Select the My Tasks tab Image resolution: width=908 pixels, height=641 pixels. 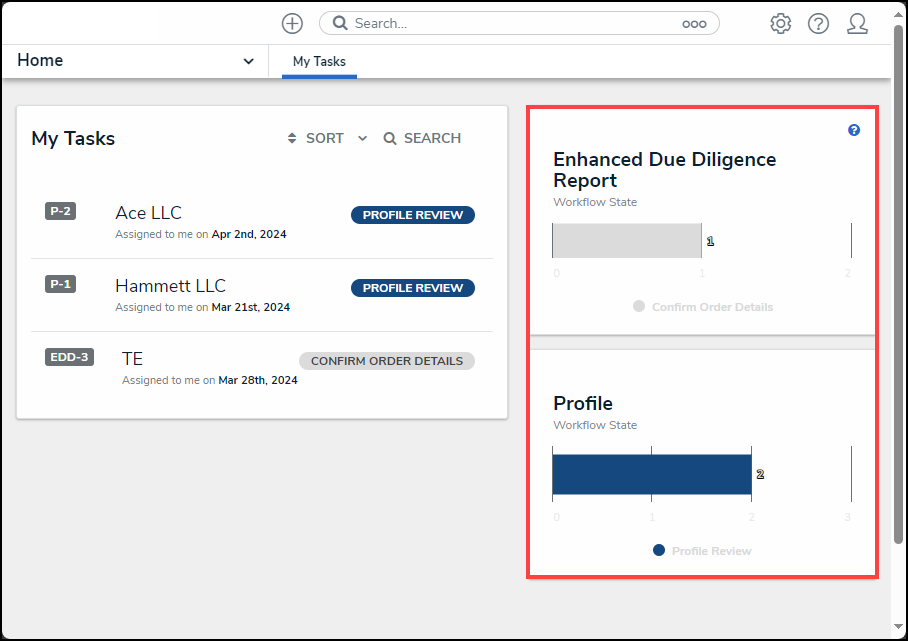pyautogui.click(x=319, y=61)
